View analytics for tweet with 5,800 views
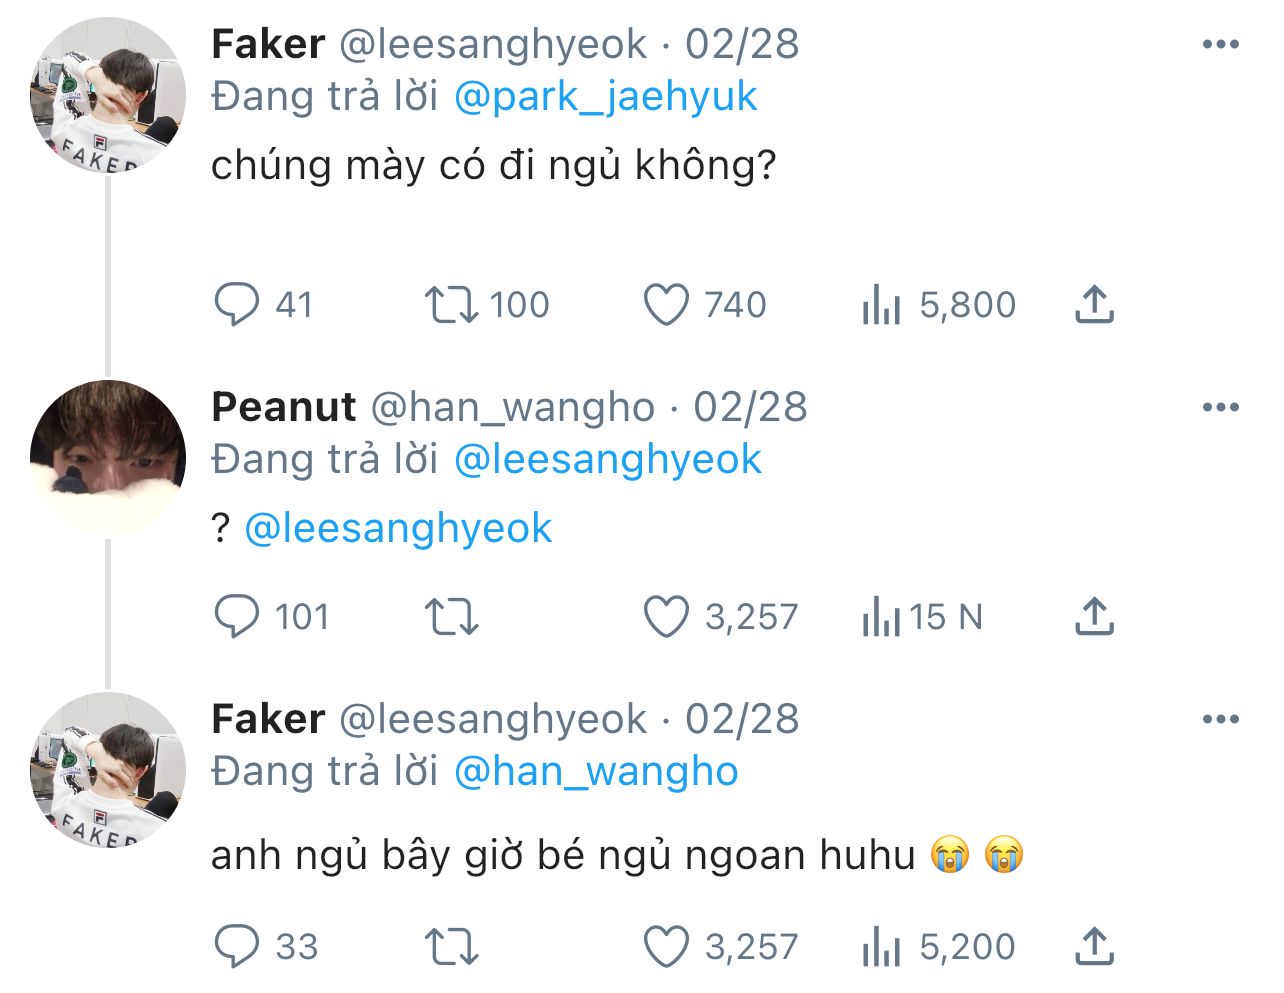The image size is (1284, 993). pos(881,305)
